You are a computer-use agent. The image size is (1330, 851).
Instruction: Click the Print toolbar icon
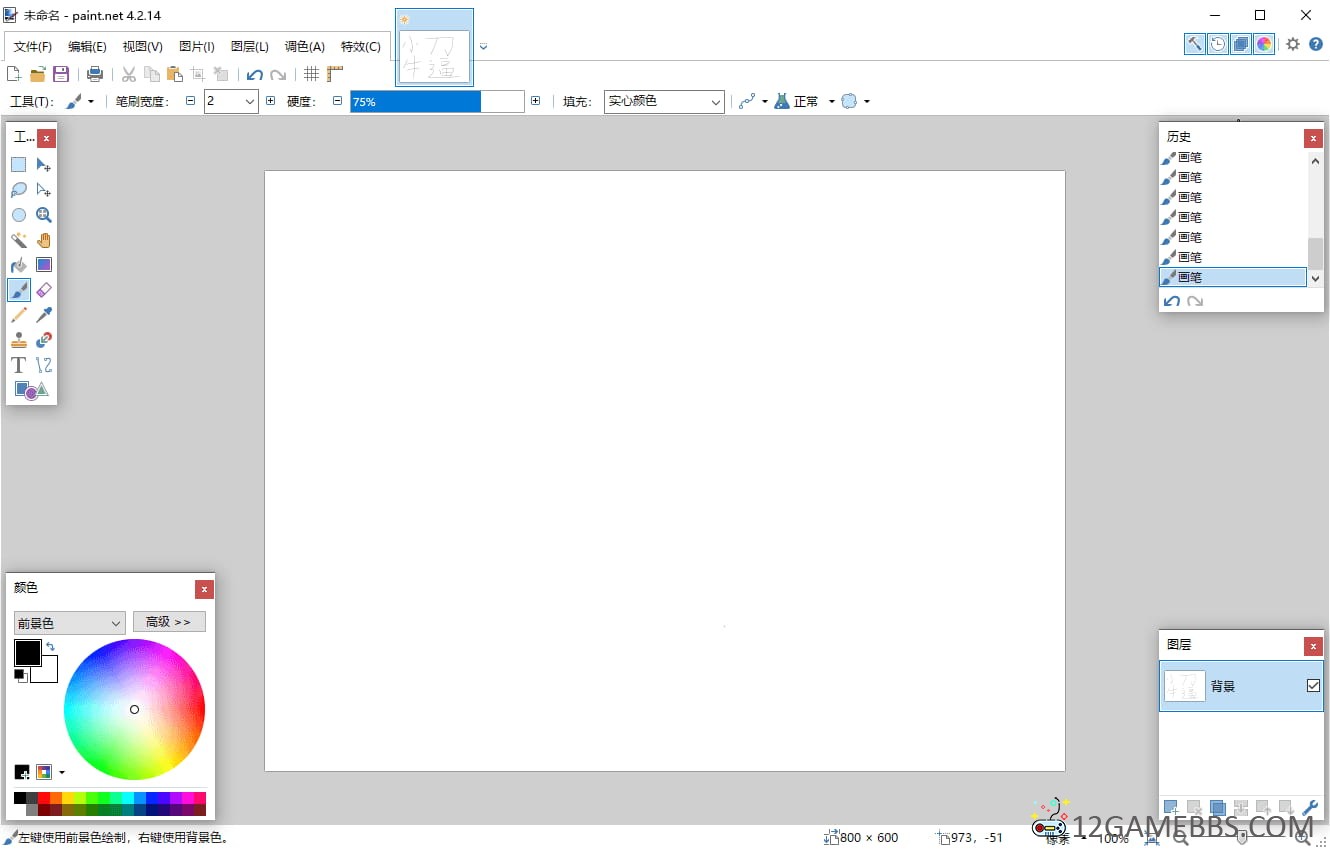coord(95,74)
